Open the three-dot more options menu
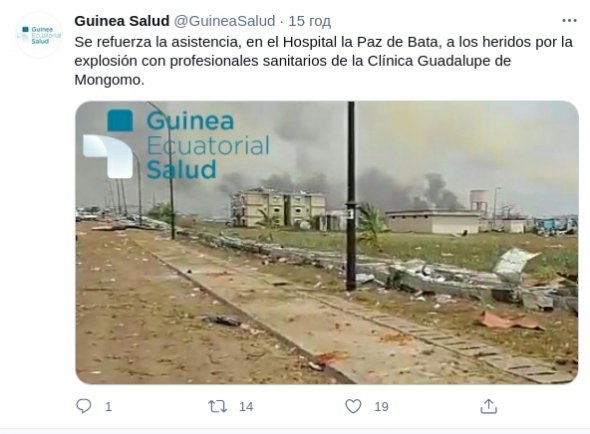The height and width of the screenshot is (434, 590). (x=569, y=21)
